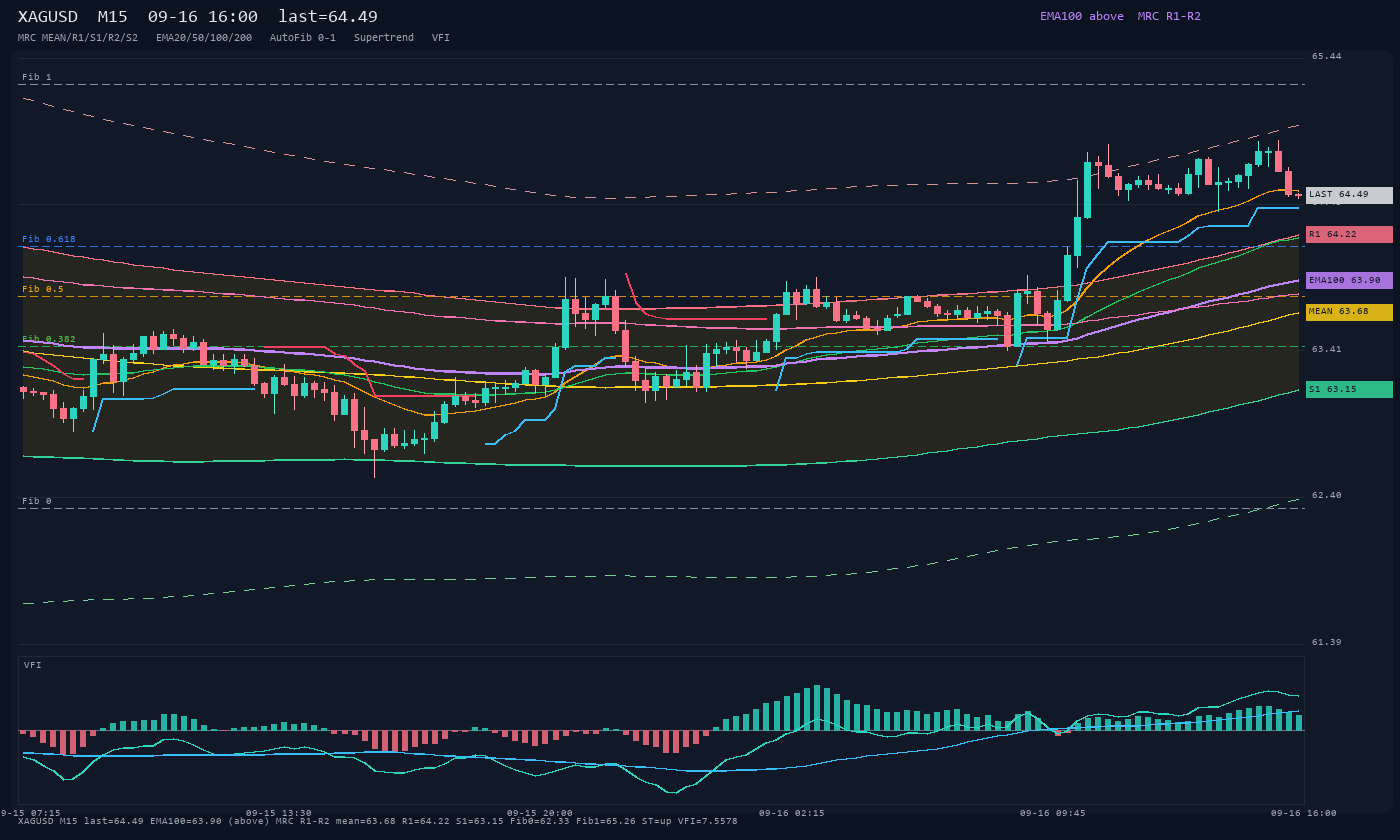Select the M15 timeframe label in the title

click(113, 17)
